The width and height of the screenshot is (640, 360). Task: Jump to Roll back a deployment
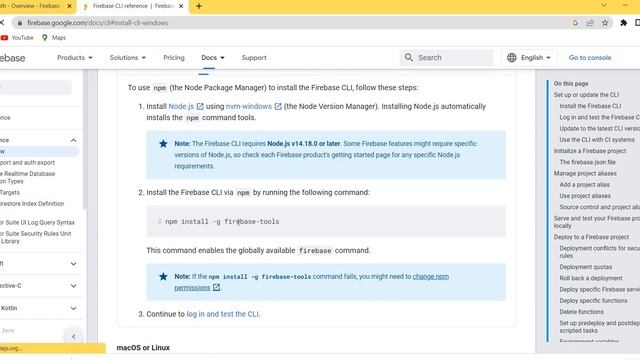(x=591, y=278)
